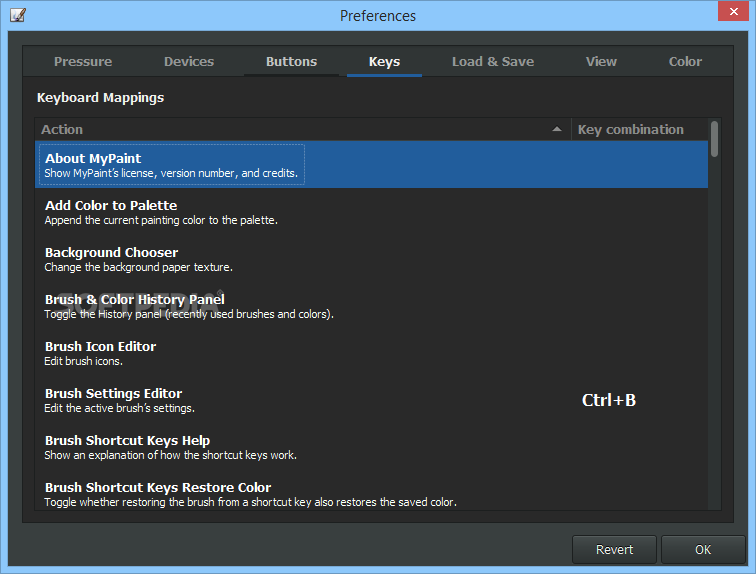Open the Color tab
Image resolution: width=756 pixels, height=574 pixels.
tap(685, 62)
